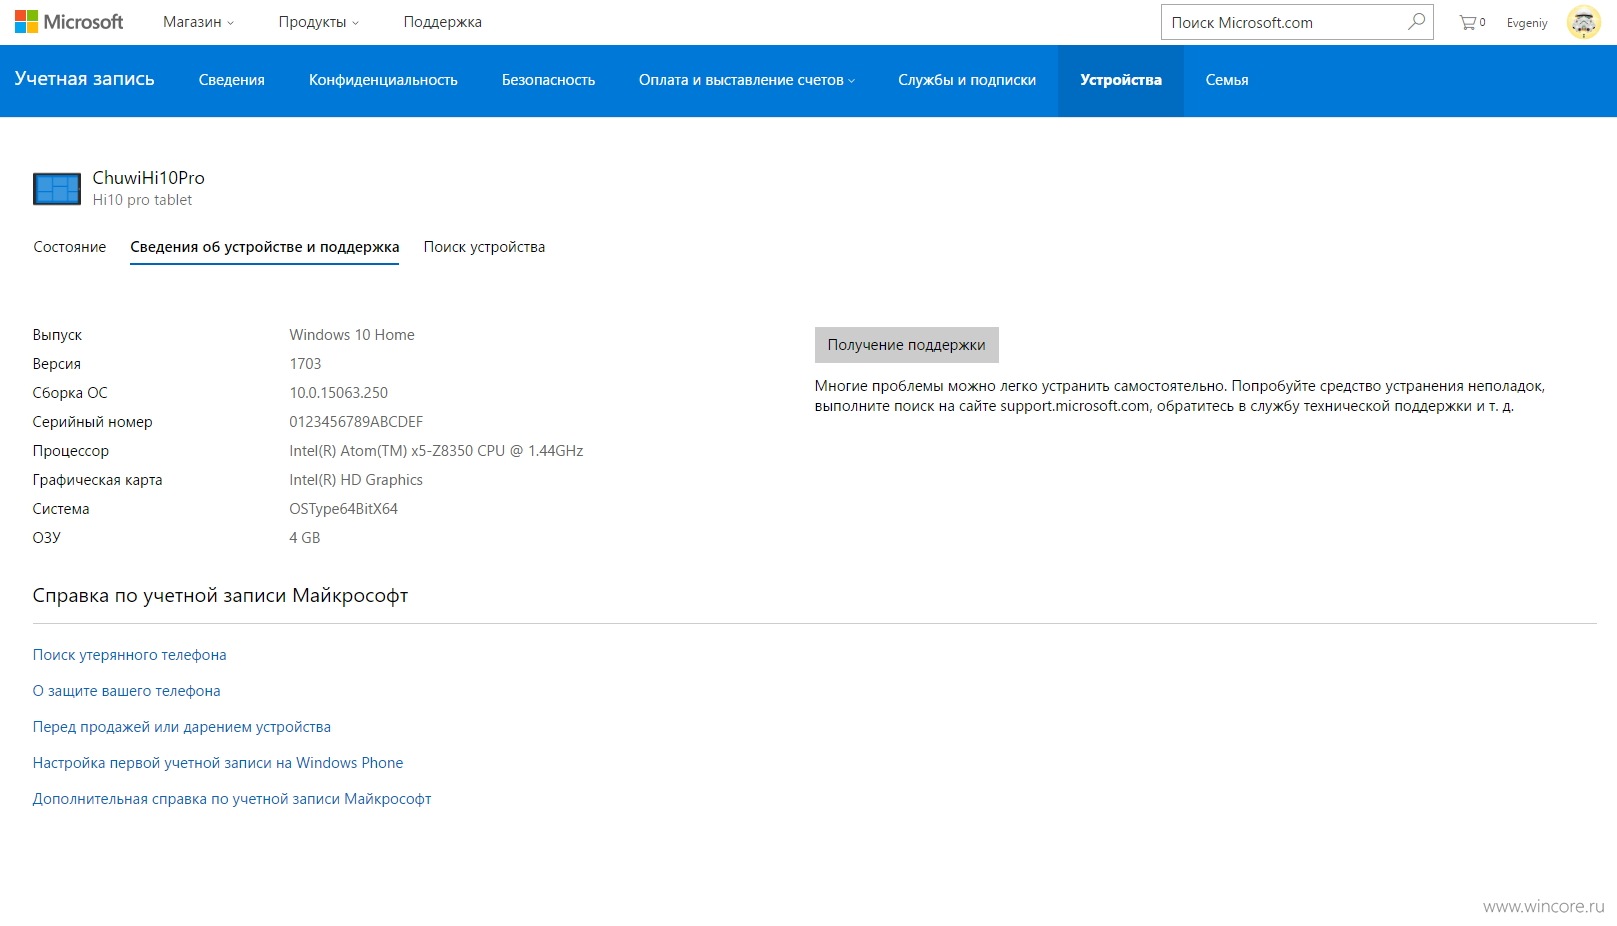Click the 4 GB RAM value
This screenshot has height=926, width=1617.
click(305, 538)
